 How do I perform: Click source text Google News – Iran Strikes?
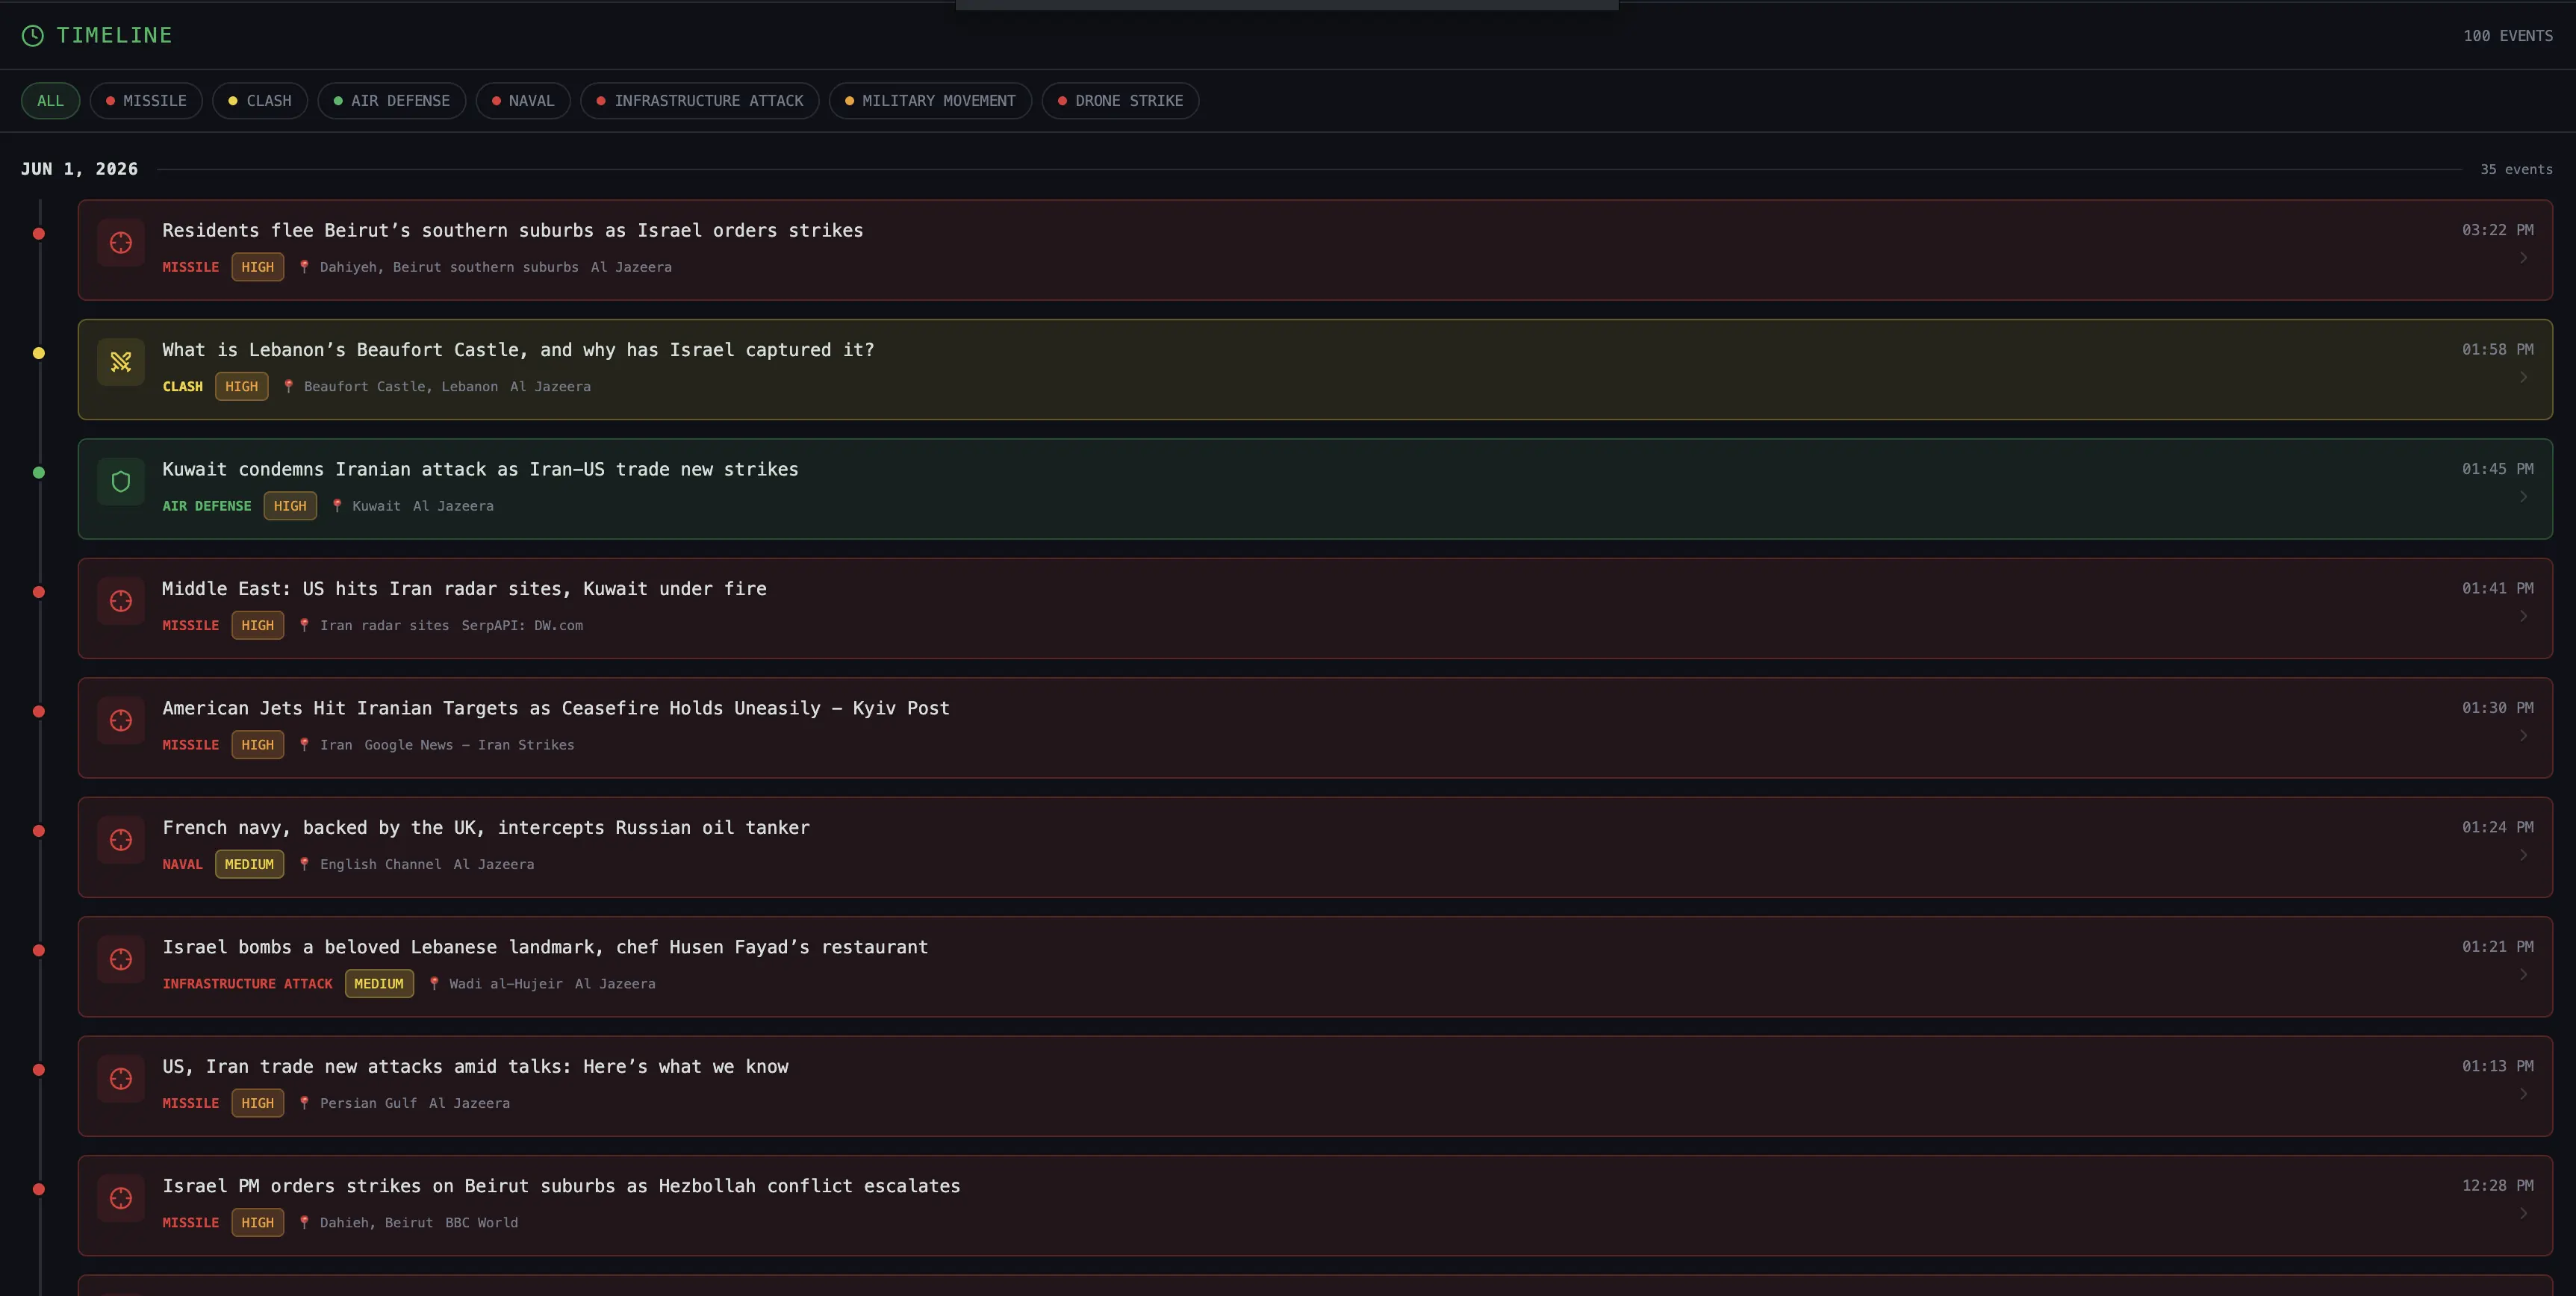469,745
